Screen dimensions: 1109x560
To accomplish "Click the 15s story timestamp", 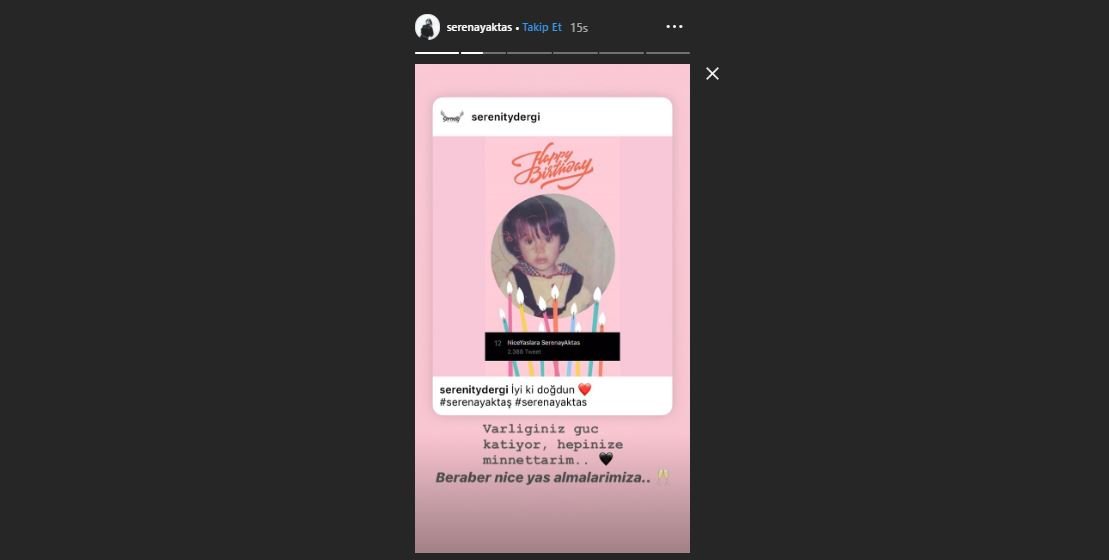I will [x=579, y=28].
